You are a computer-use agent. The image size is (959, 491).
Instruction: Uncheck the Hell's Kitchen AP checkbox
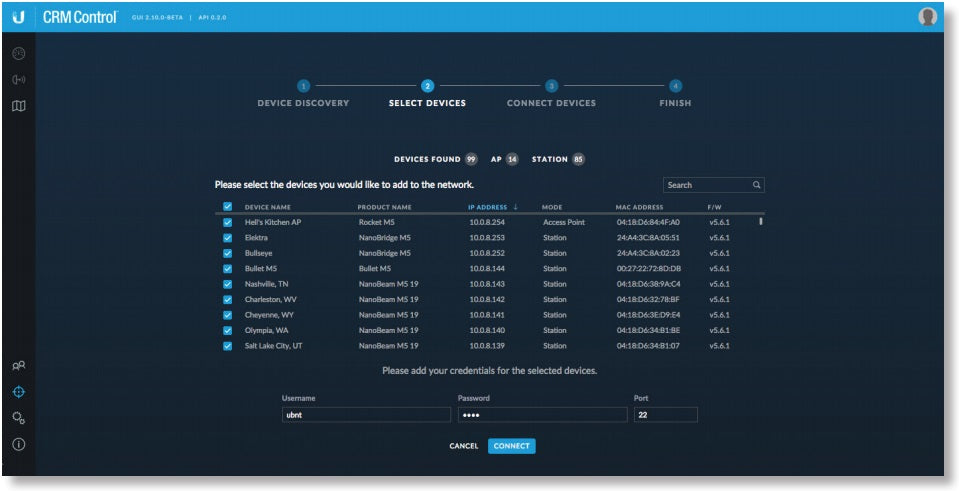tap(228, 223)
